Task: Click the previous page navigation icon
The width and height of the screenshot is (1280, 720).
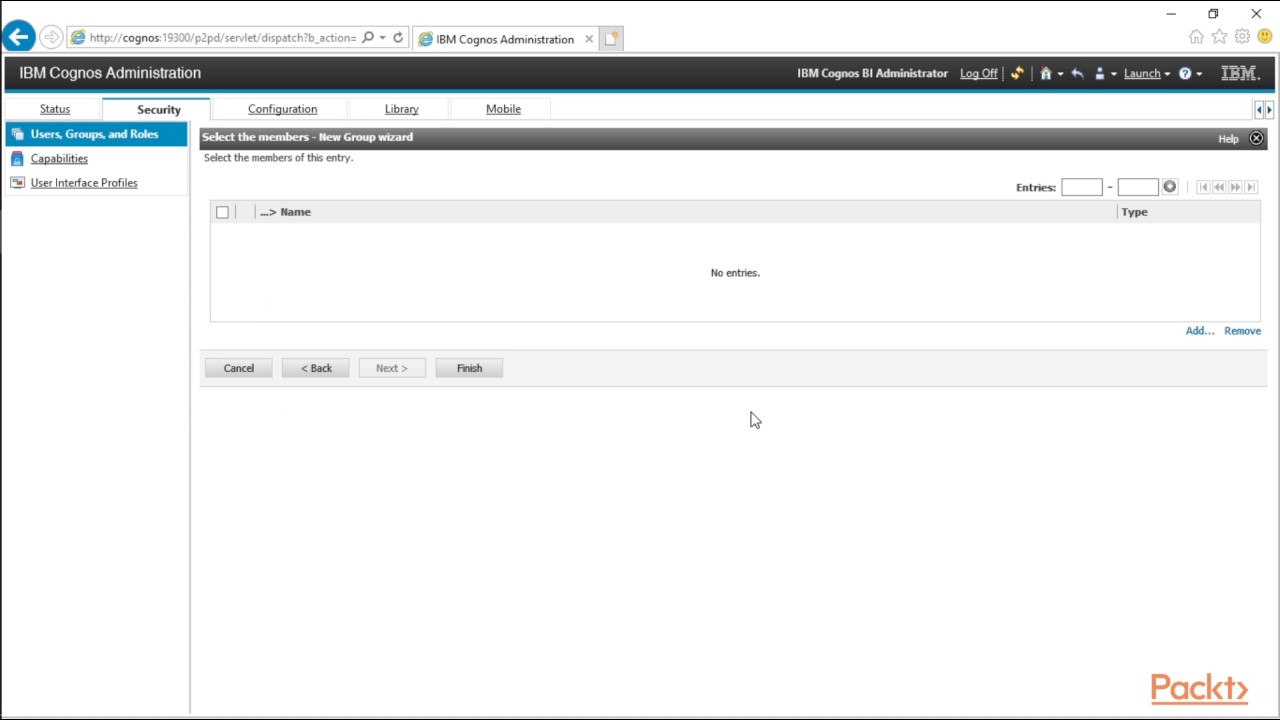Action: click(1219, 187)
